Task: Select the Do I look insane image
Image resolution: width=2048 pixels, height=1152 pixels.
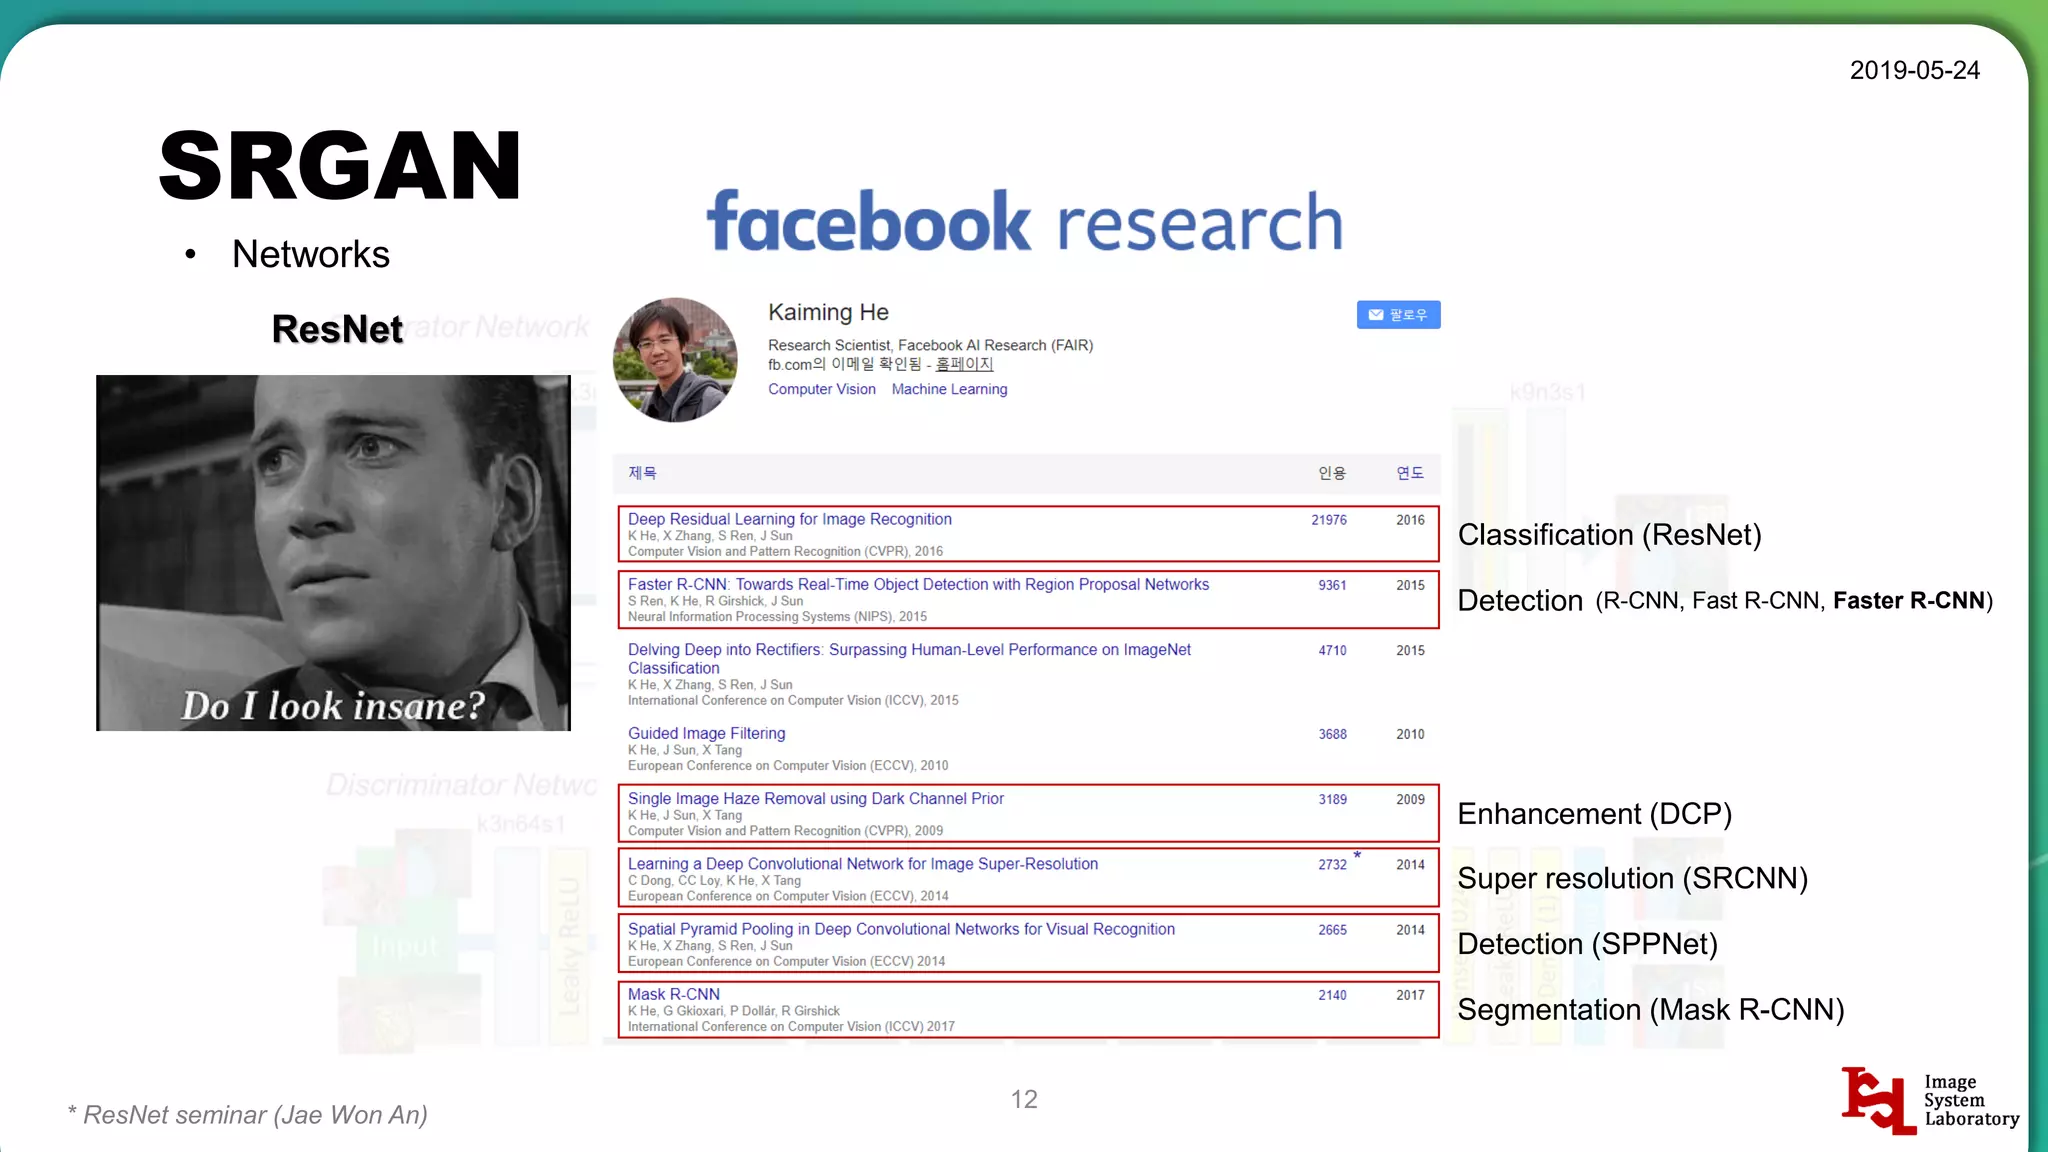Action: coord(333,553)
